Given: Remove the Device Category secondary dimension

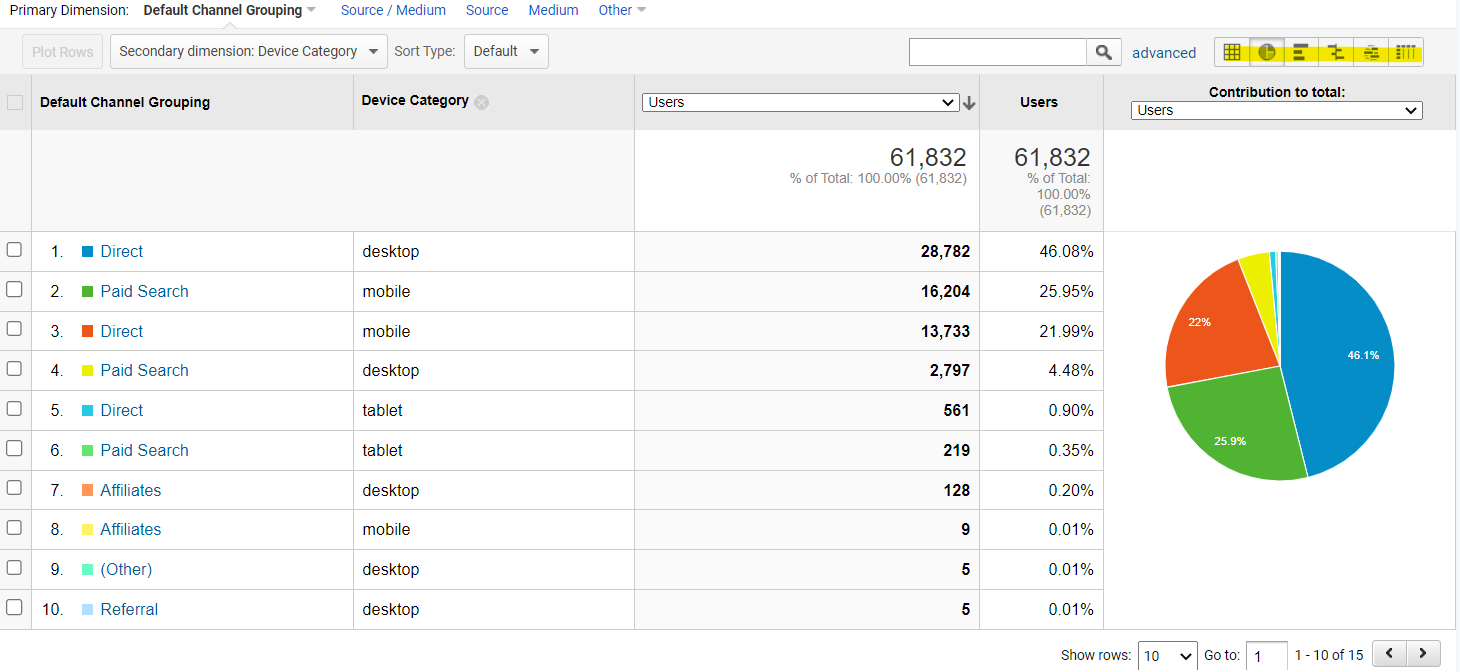Looking at the screenshot, I should pyautogui.click(x=482, y=102).
